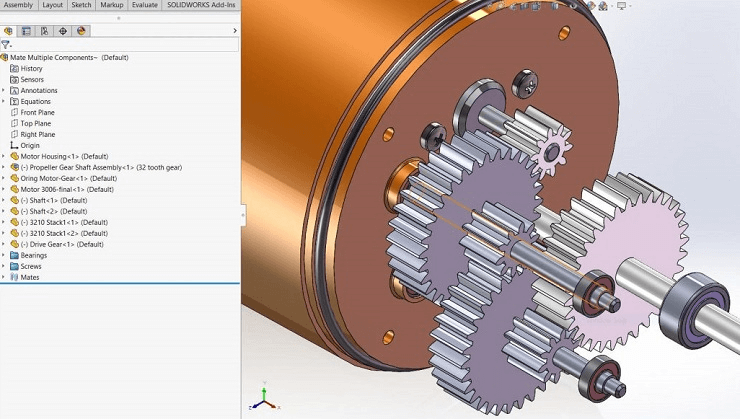740x419 pixels.
Task: Click the Apply Scene icon
Action: click(603, 6)
